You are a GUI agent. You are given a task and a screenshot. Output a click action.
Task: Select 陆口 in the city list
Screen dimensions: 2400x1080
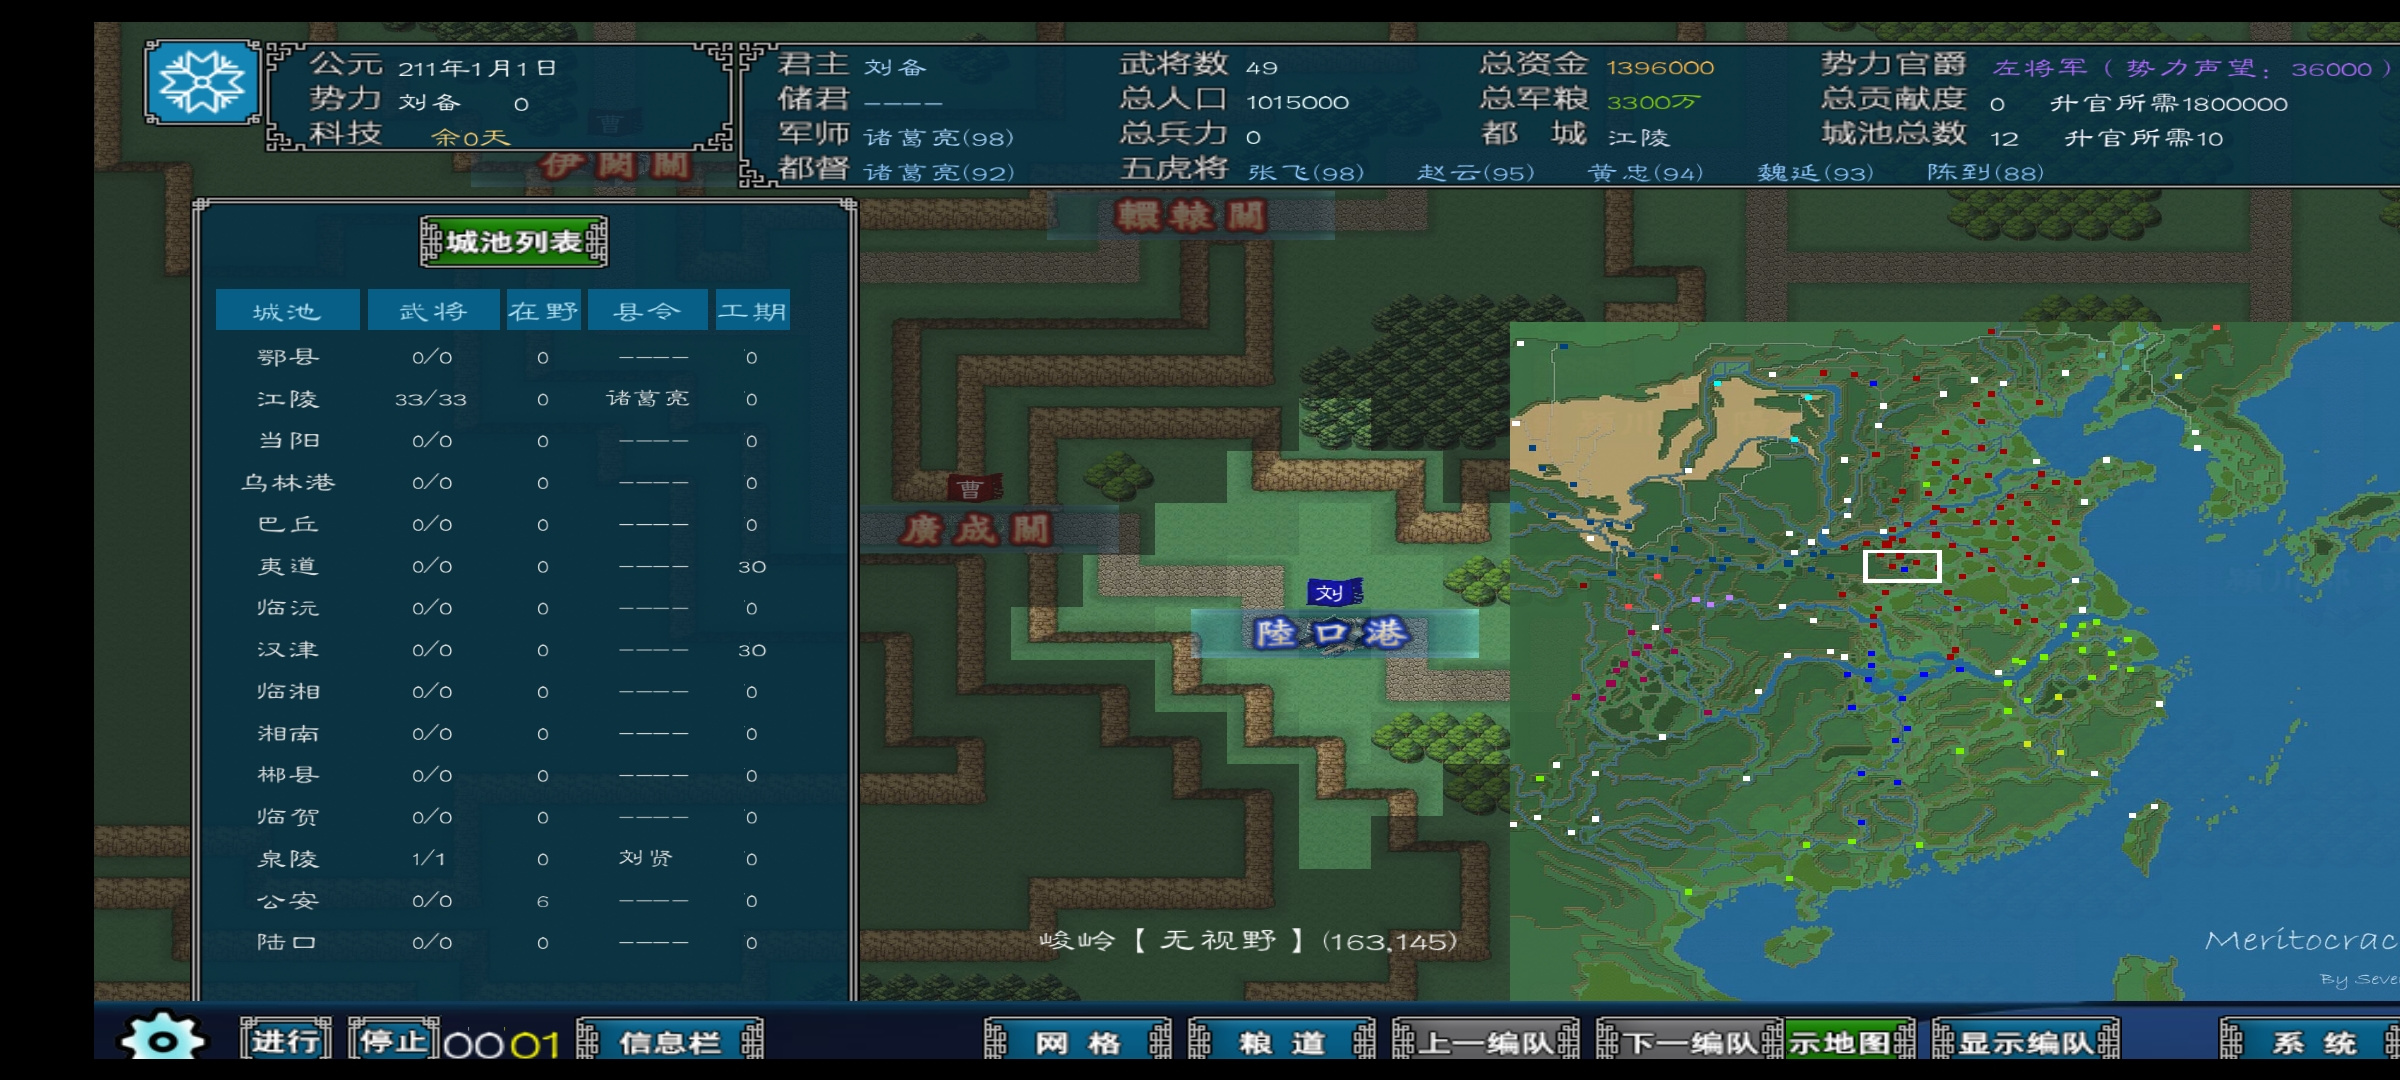click(288, 942)
